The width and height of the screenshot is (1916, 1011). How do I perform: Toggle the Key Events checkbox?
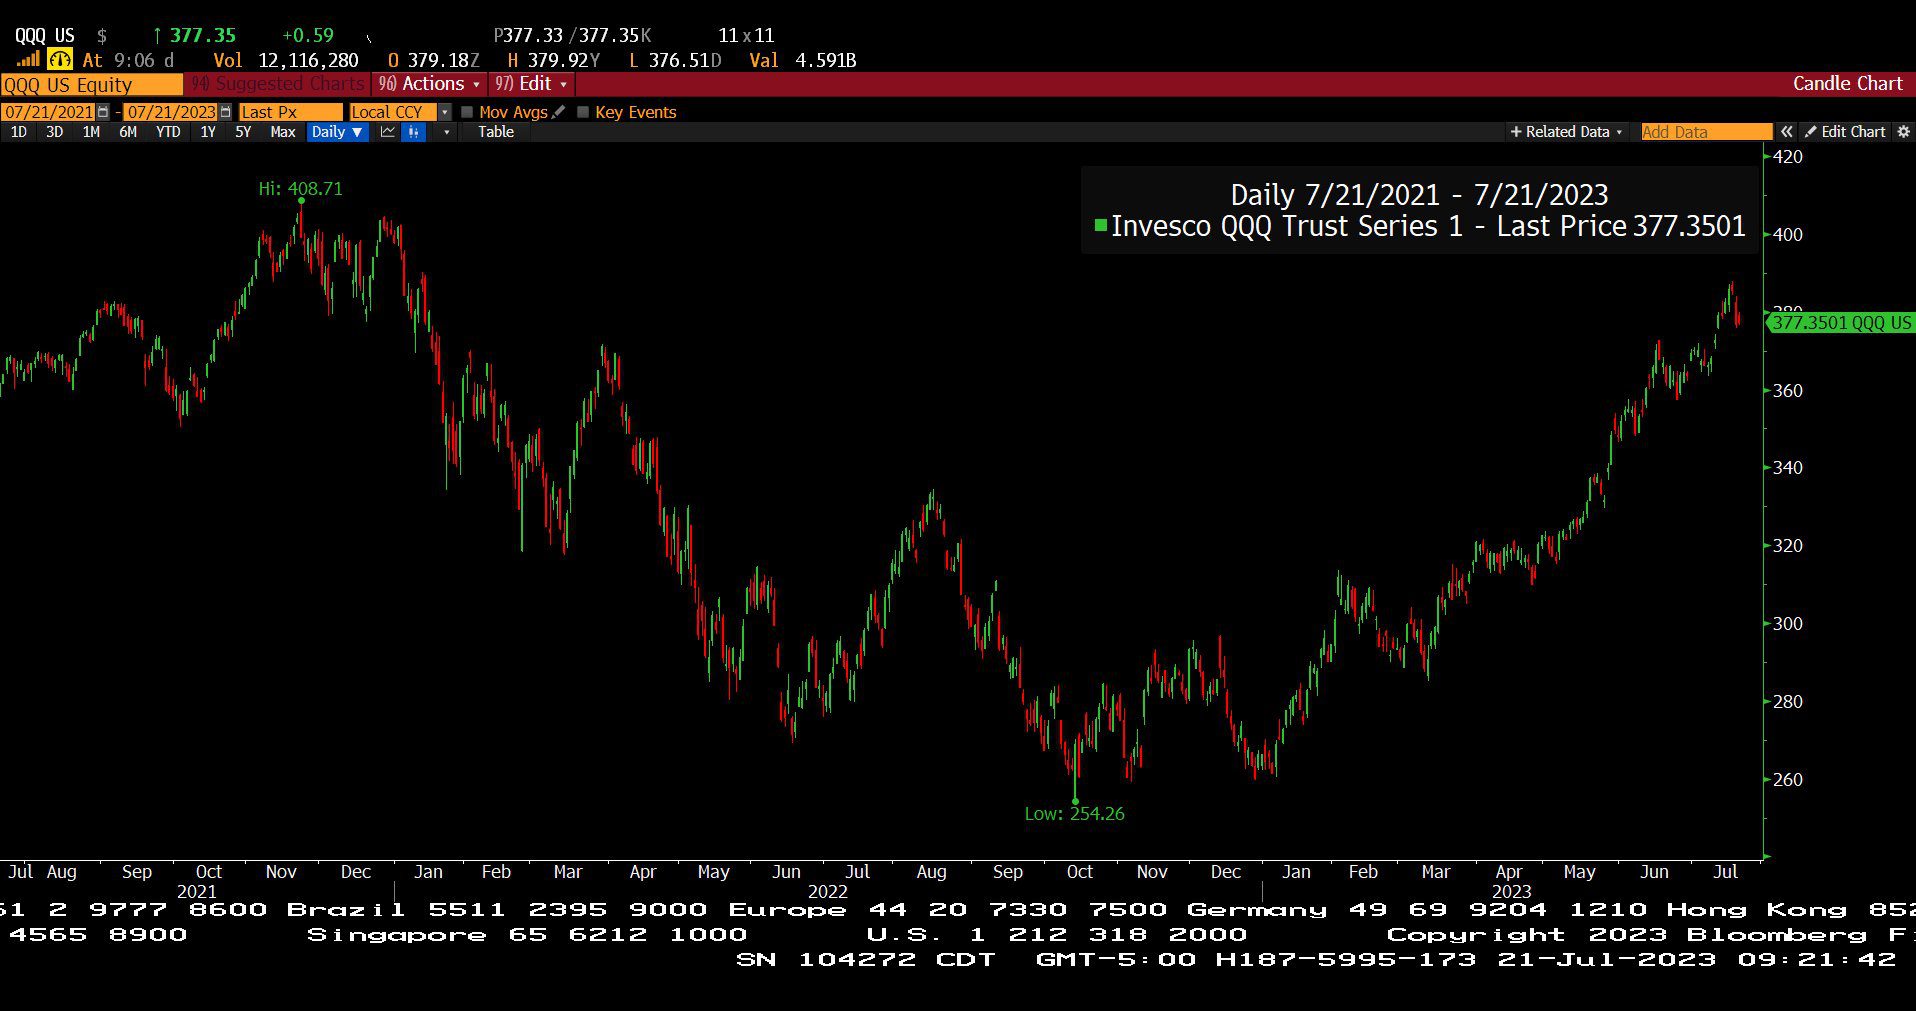[583, 112]
